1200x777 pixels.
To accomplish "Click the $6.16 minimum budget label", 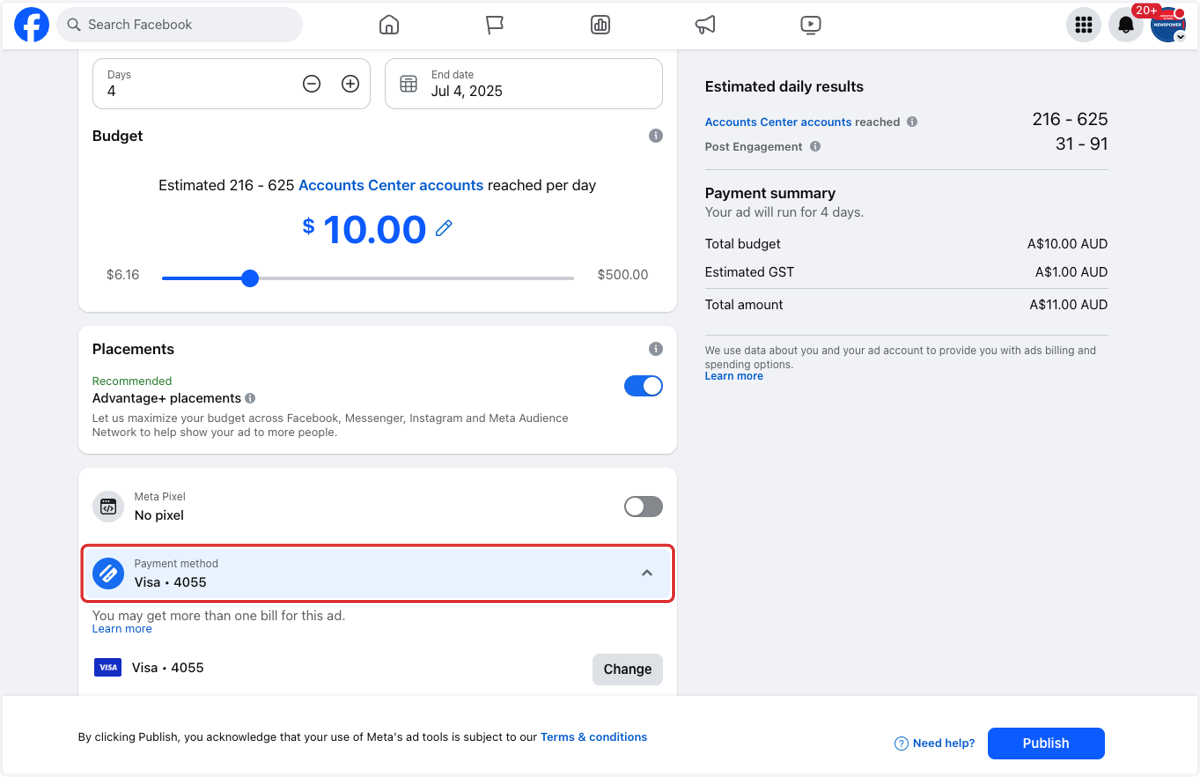I will click(x=123, y=274).
